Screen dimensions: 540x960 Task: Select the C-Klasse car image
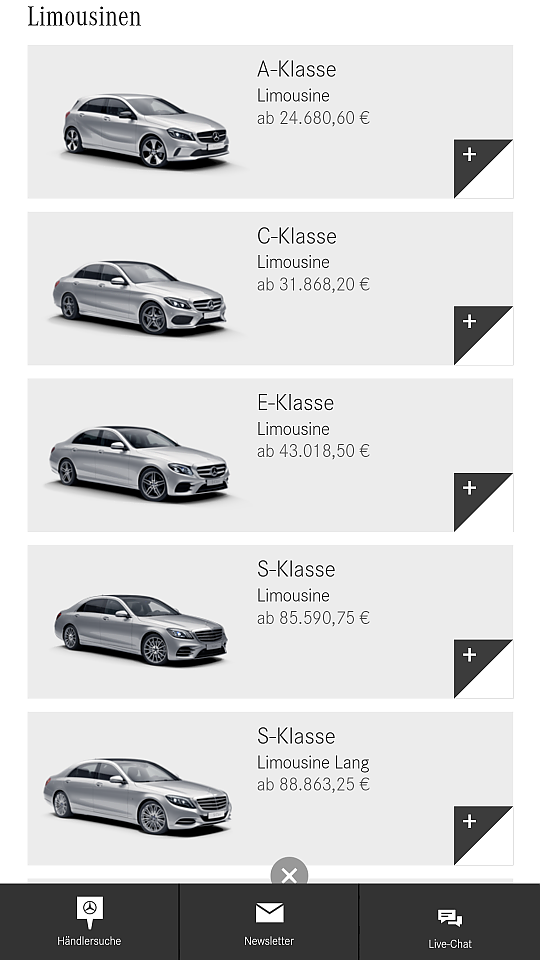(140, 297)
